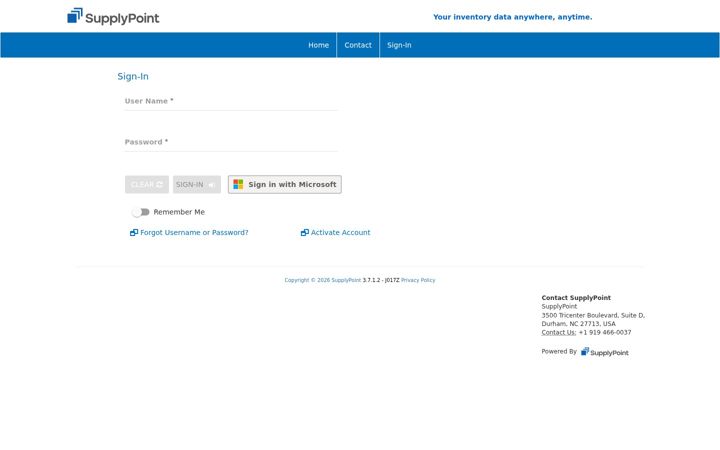Click the Contact Us link in the footer
Screen dimensions: 720x450
pyautogui.click(x=558, y=332)
